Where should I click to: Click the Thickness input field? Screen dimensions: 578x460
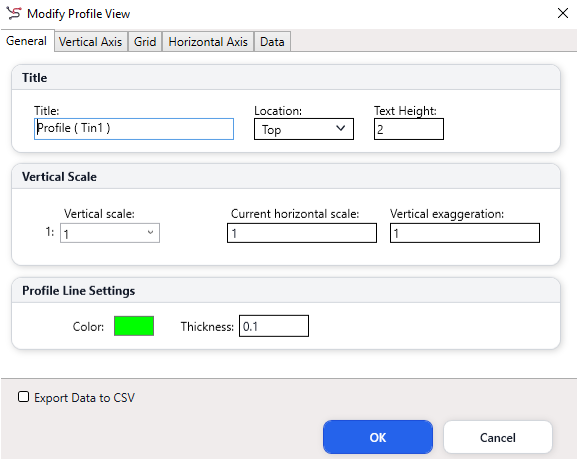coord(274,326)
